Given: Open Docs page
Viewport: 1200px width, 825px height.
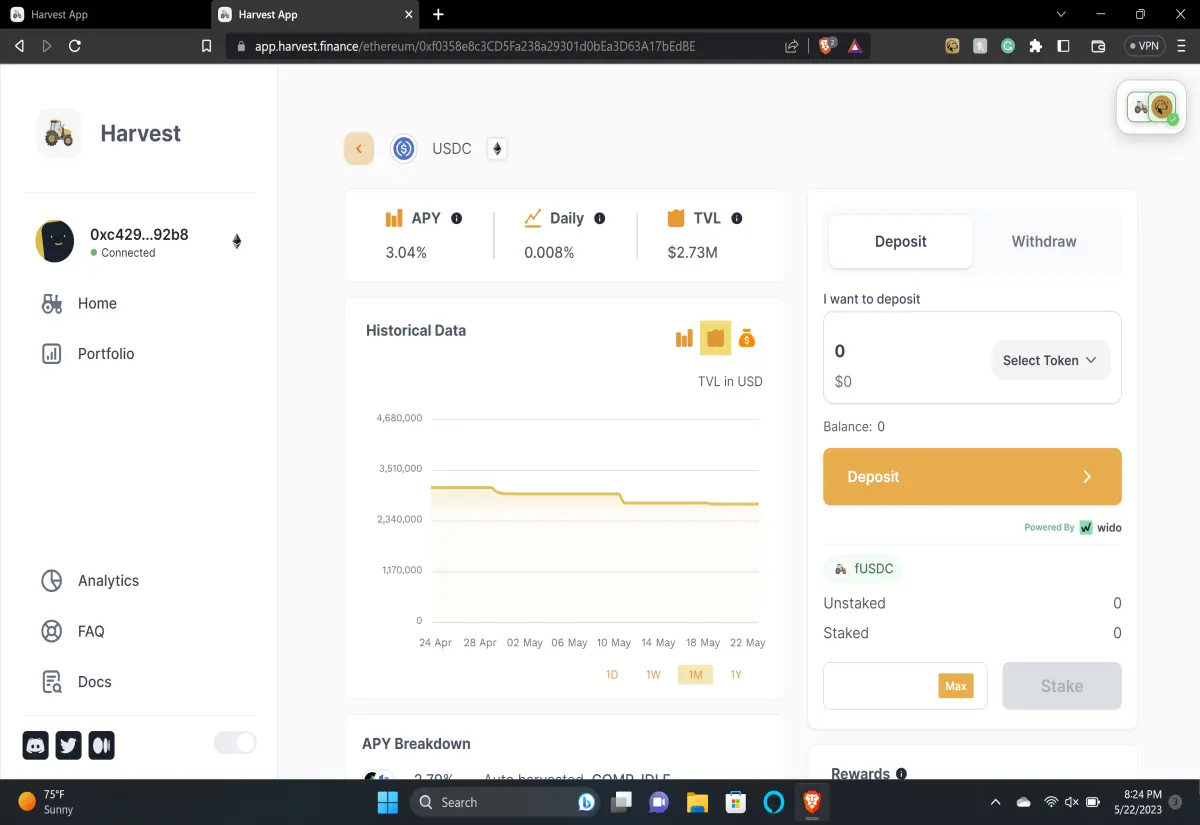Looking at the screenshot, I should pyautogui.click(x=76, y=682).
